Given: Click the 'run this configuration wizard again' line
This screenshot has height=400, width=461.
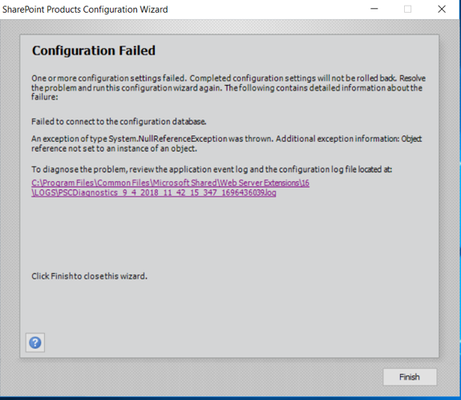Looking at the screenshot, I should (227, 88).
